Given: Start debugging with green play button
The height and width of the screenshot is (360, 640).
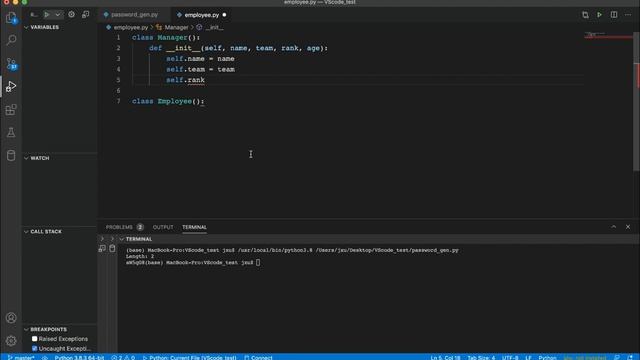Looking at the screenshot, I should (47, 15).
